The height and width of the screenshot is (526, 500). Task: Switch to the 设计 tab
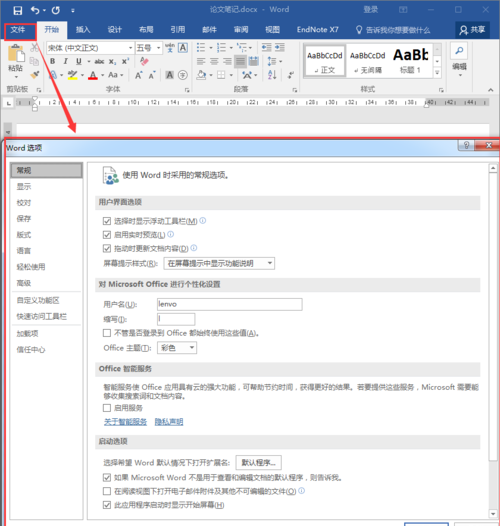(114, 30)
